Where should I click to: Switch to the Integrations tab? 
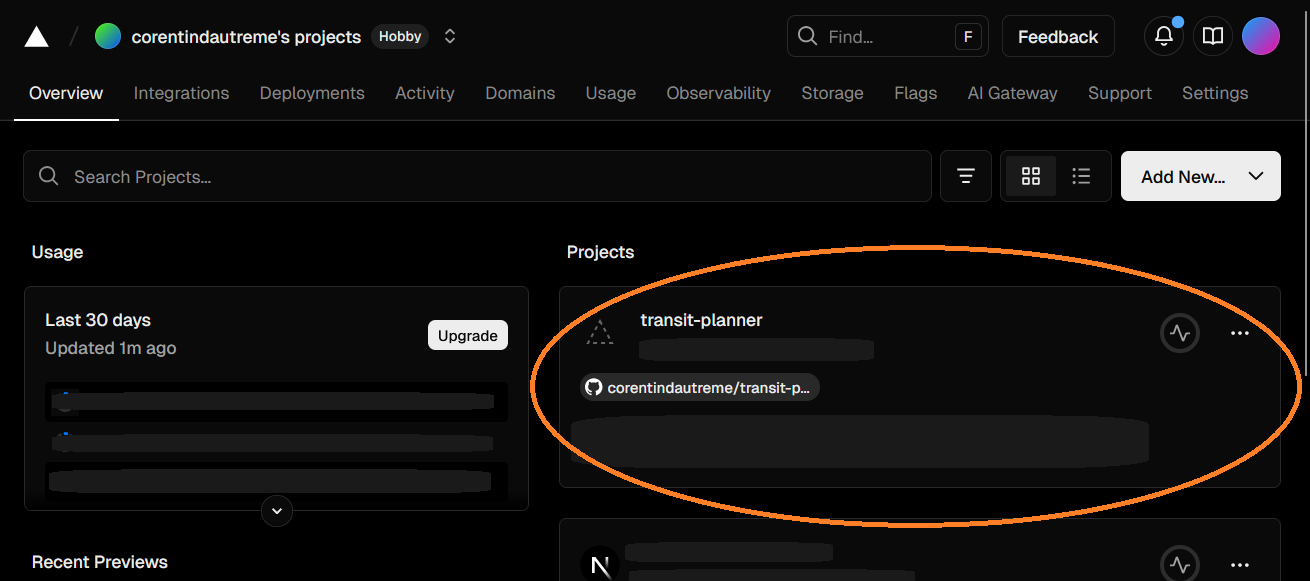(181, 93)
